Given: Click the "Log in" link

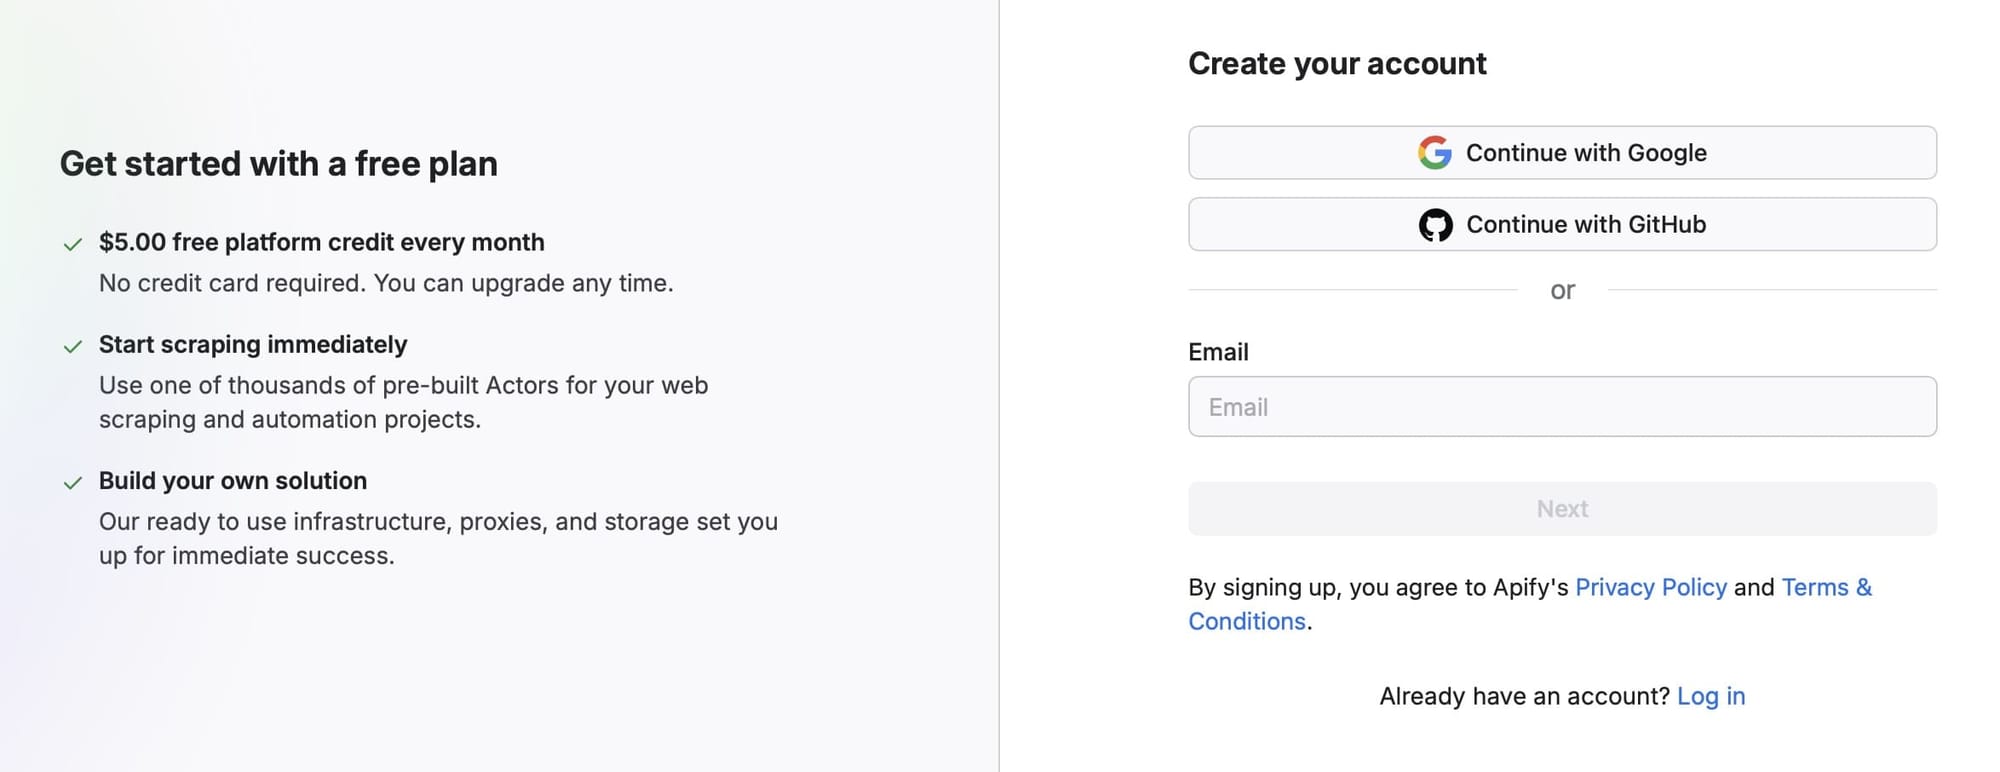Looking at the screenshot, I should click(x=1712, y=695).
